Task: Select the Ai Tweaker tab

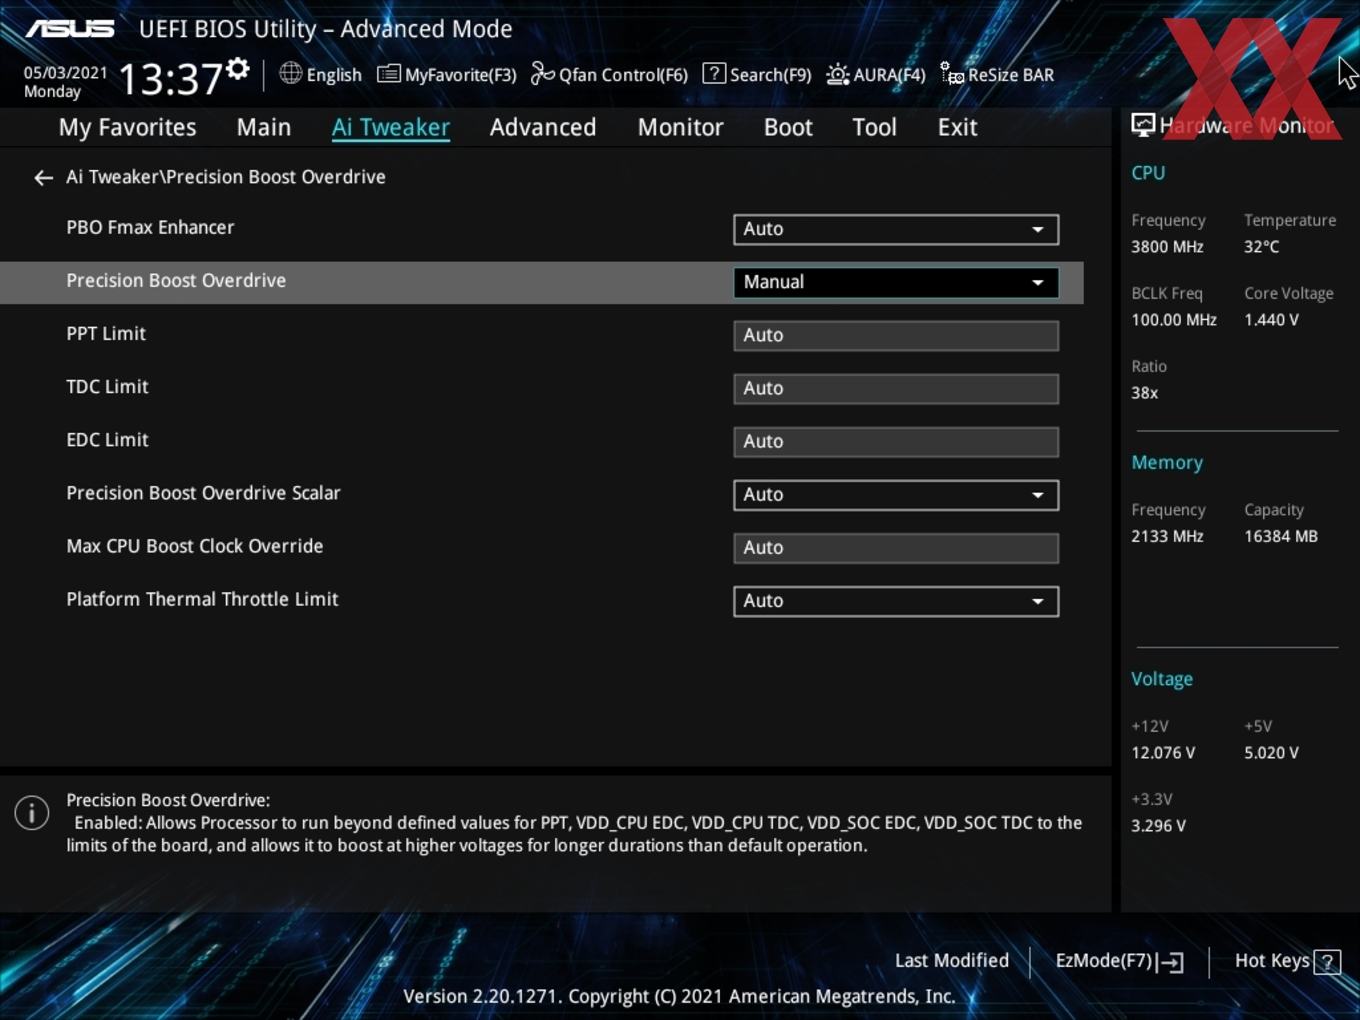Action: tap(391, 127)
